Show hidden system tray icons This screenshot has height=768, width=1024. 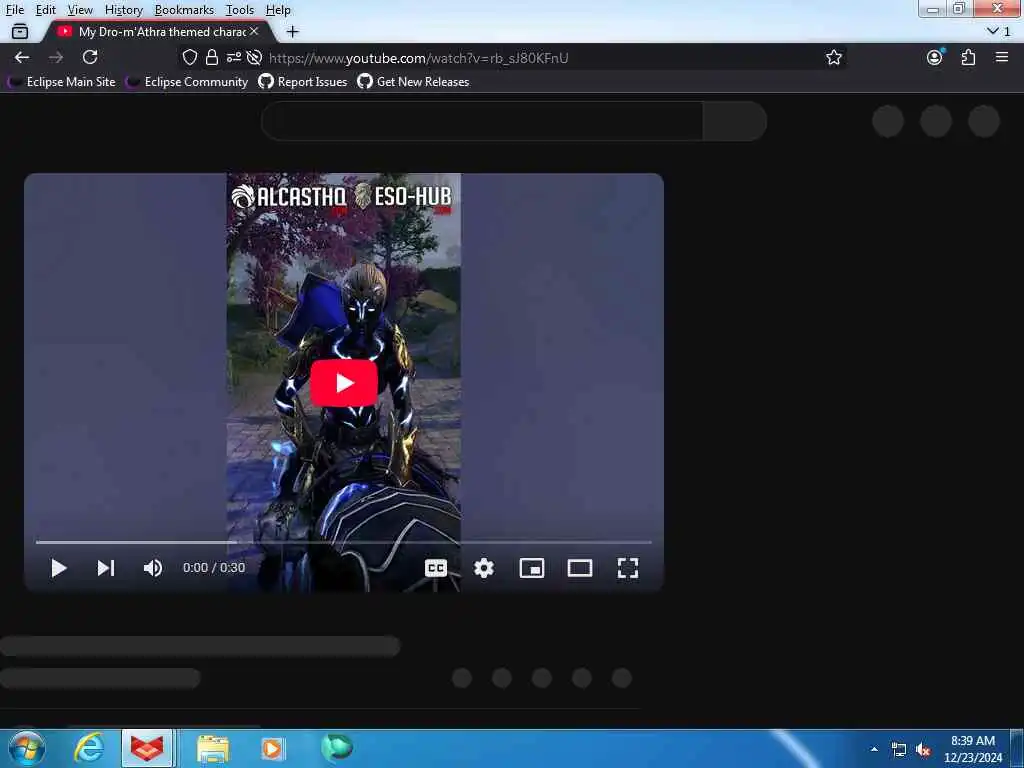coord(874,749)
